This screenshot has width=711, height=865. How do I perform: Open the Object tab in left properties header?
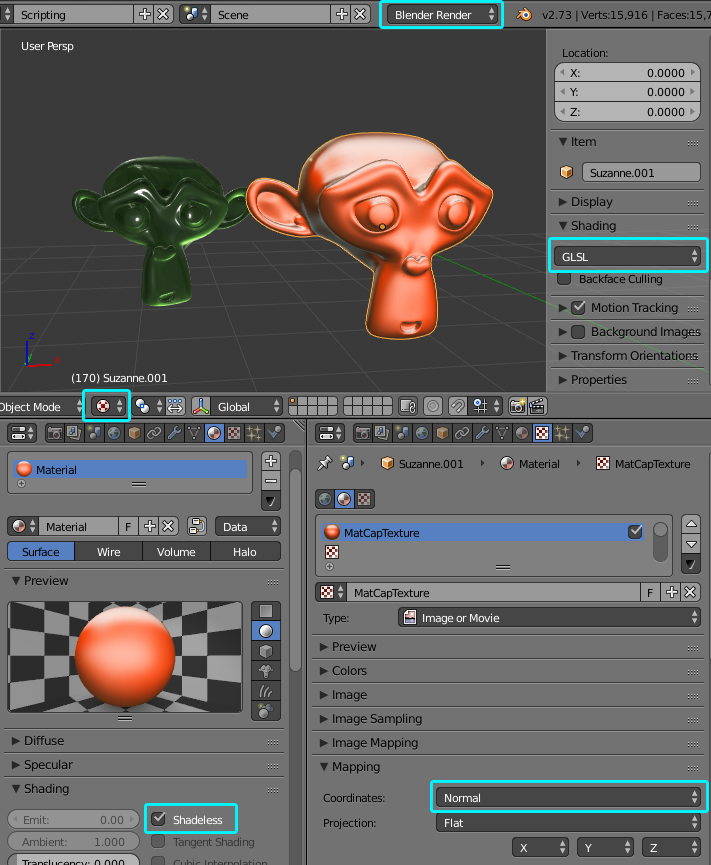[134, 433]
